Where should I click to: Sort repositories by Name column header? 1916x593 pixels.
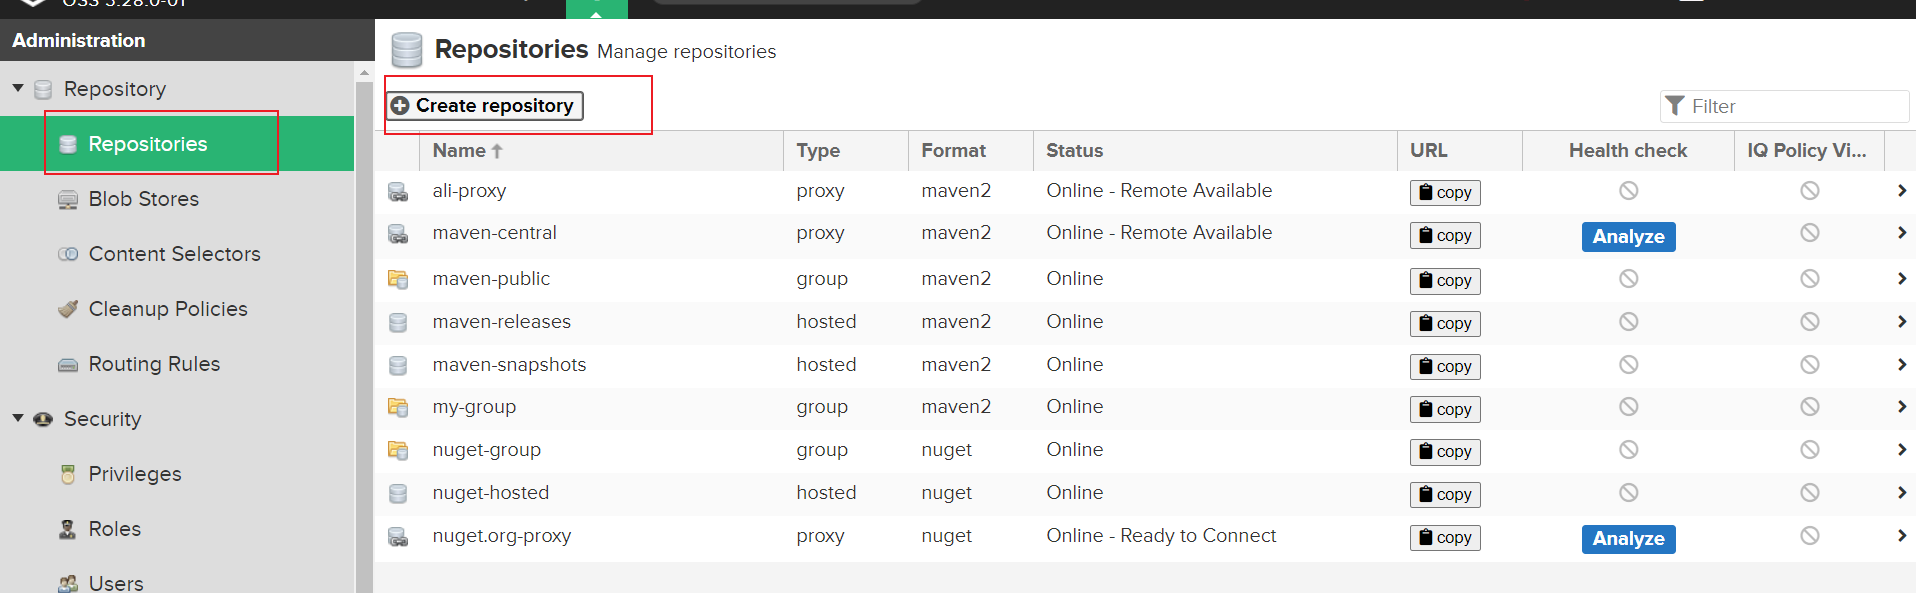click(460, 151)
